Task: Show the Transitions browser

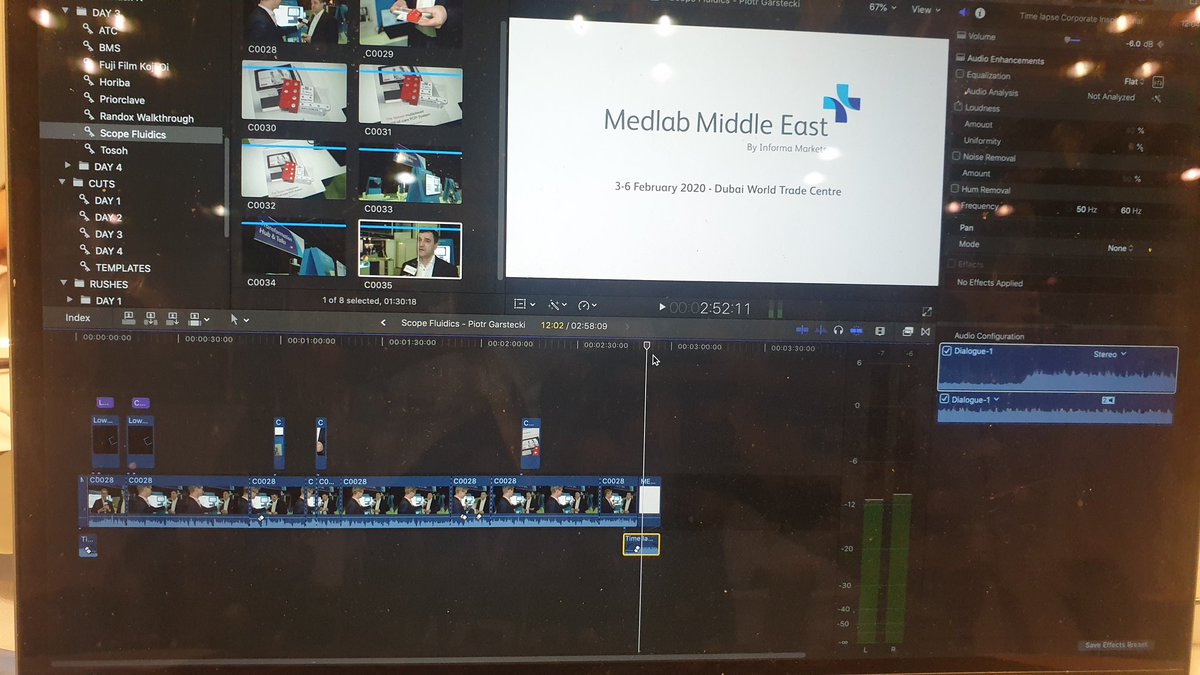Action: [x=926, y=331]
